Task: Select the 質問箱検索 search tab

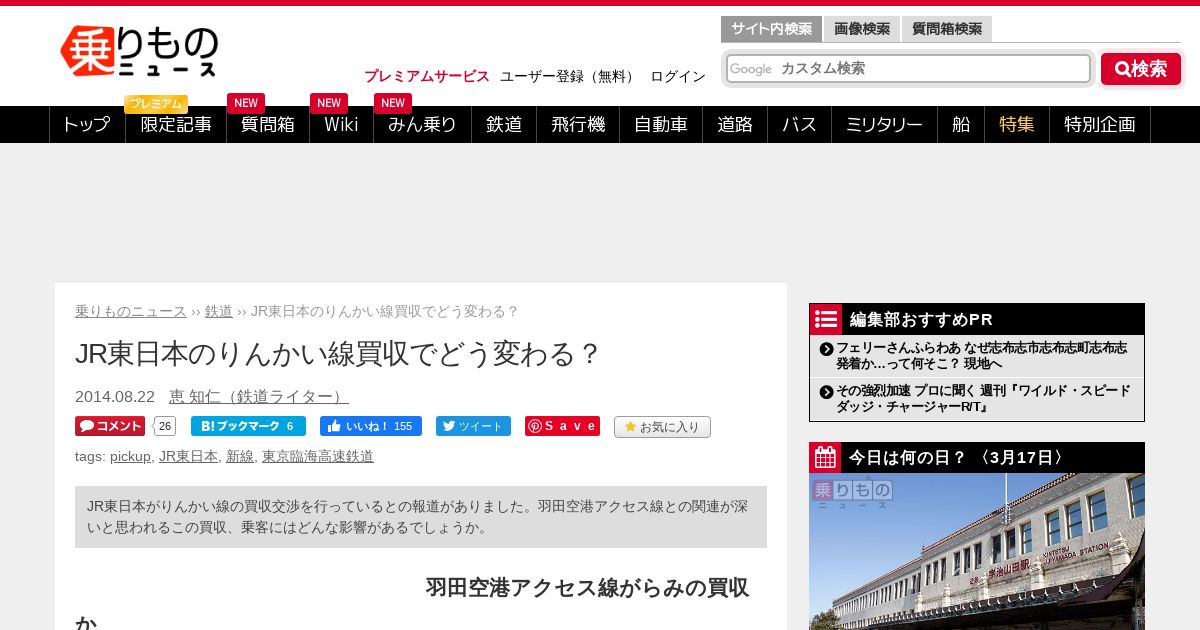Action: (x=946, y=29)
